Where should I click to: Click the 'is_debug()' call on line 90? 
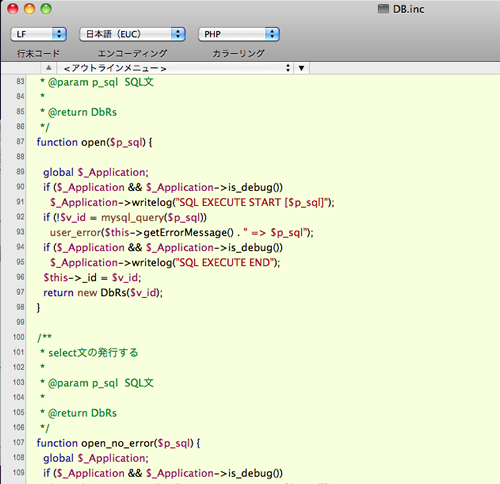point(255,188)
